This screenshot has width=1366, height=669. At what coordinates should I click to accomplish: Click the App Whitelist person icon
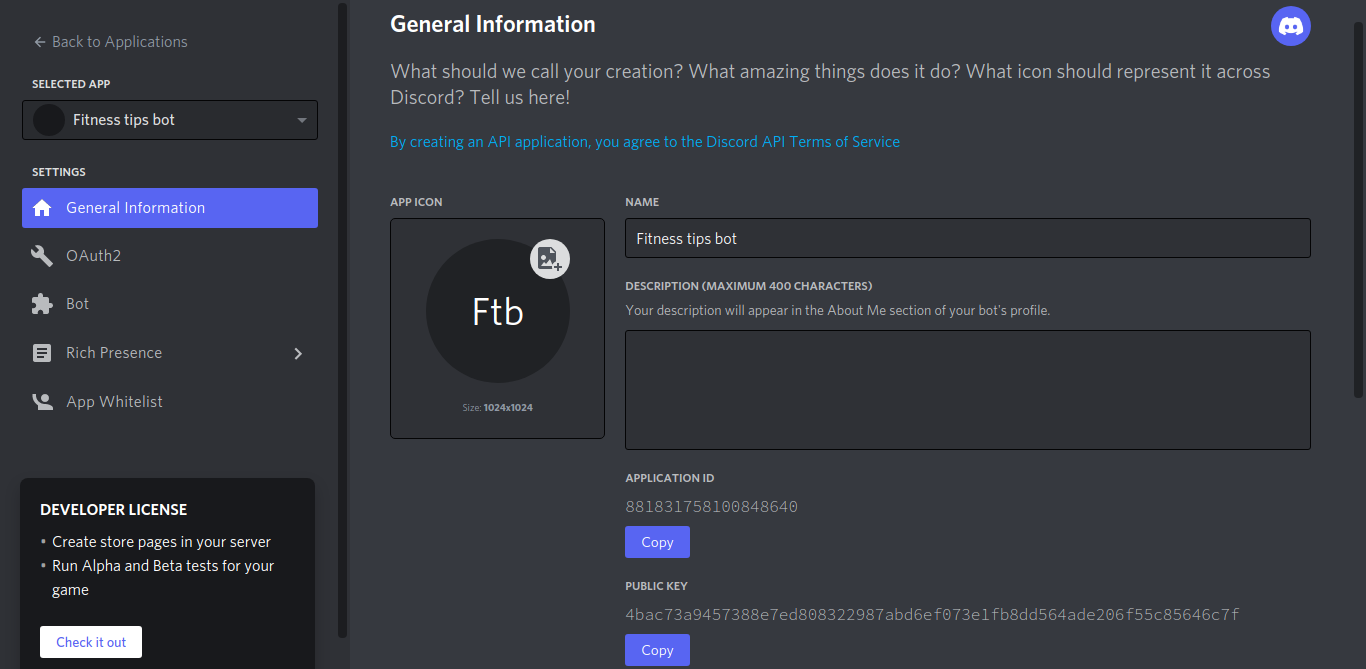point(42,402)
